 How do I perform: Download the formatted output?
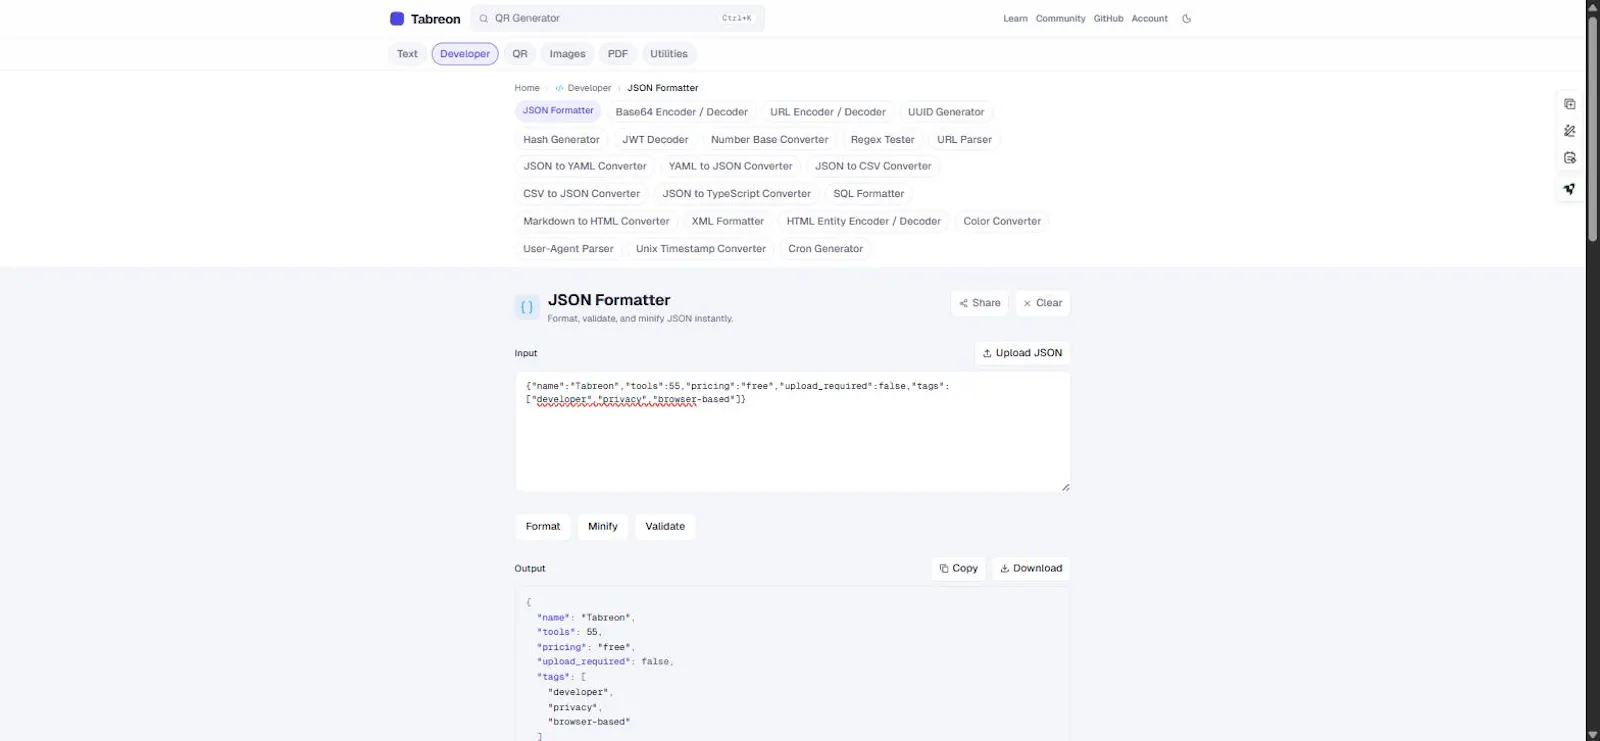coord(1031,569)
